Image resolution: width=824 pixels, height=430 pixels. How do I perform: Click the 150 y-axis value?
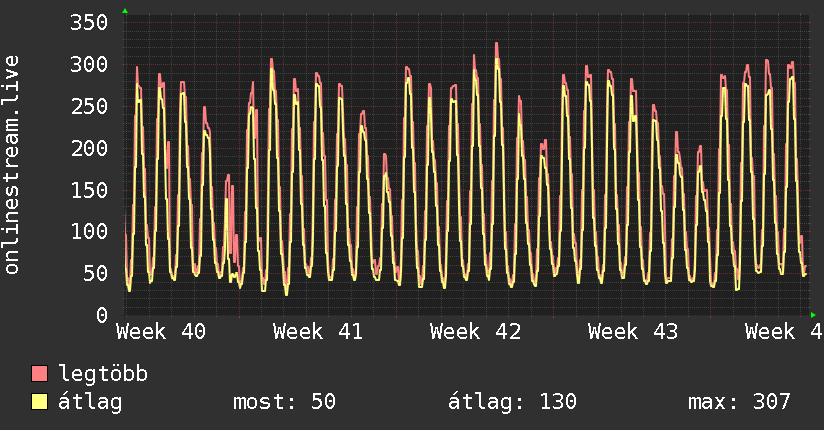click(x=89, y=190)
